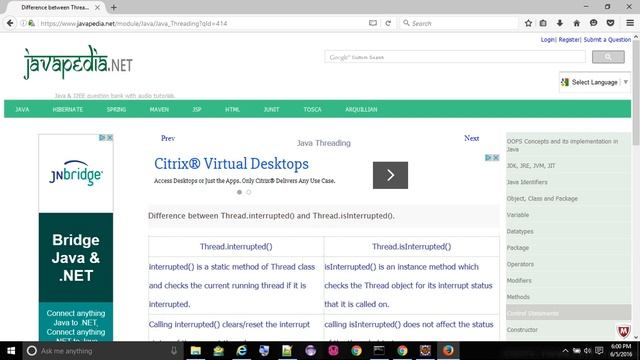
Task: Click the Google Custom Search input
Action: 455,57
